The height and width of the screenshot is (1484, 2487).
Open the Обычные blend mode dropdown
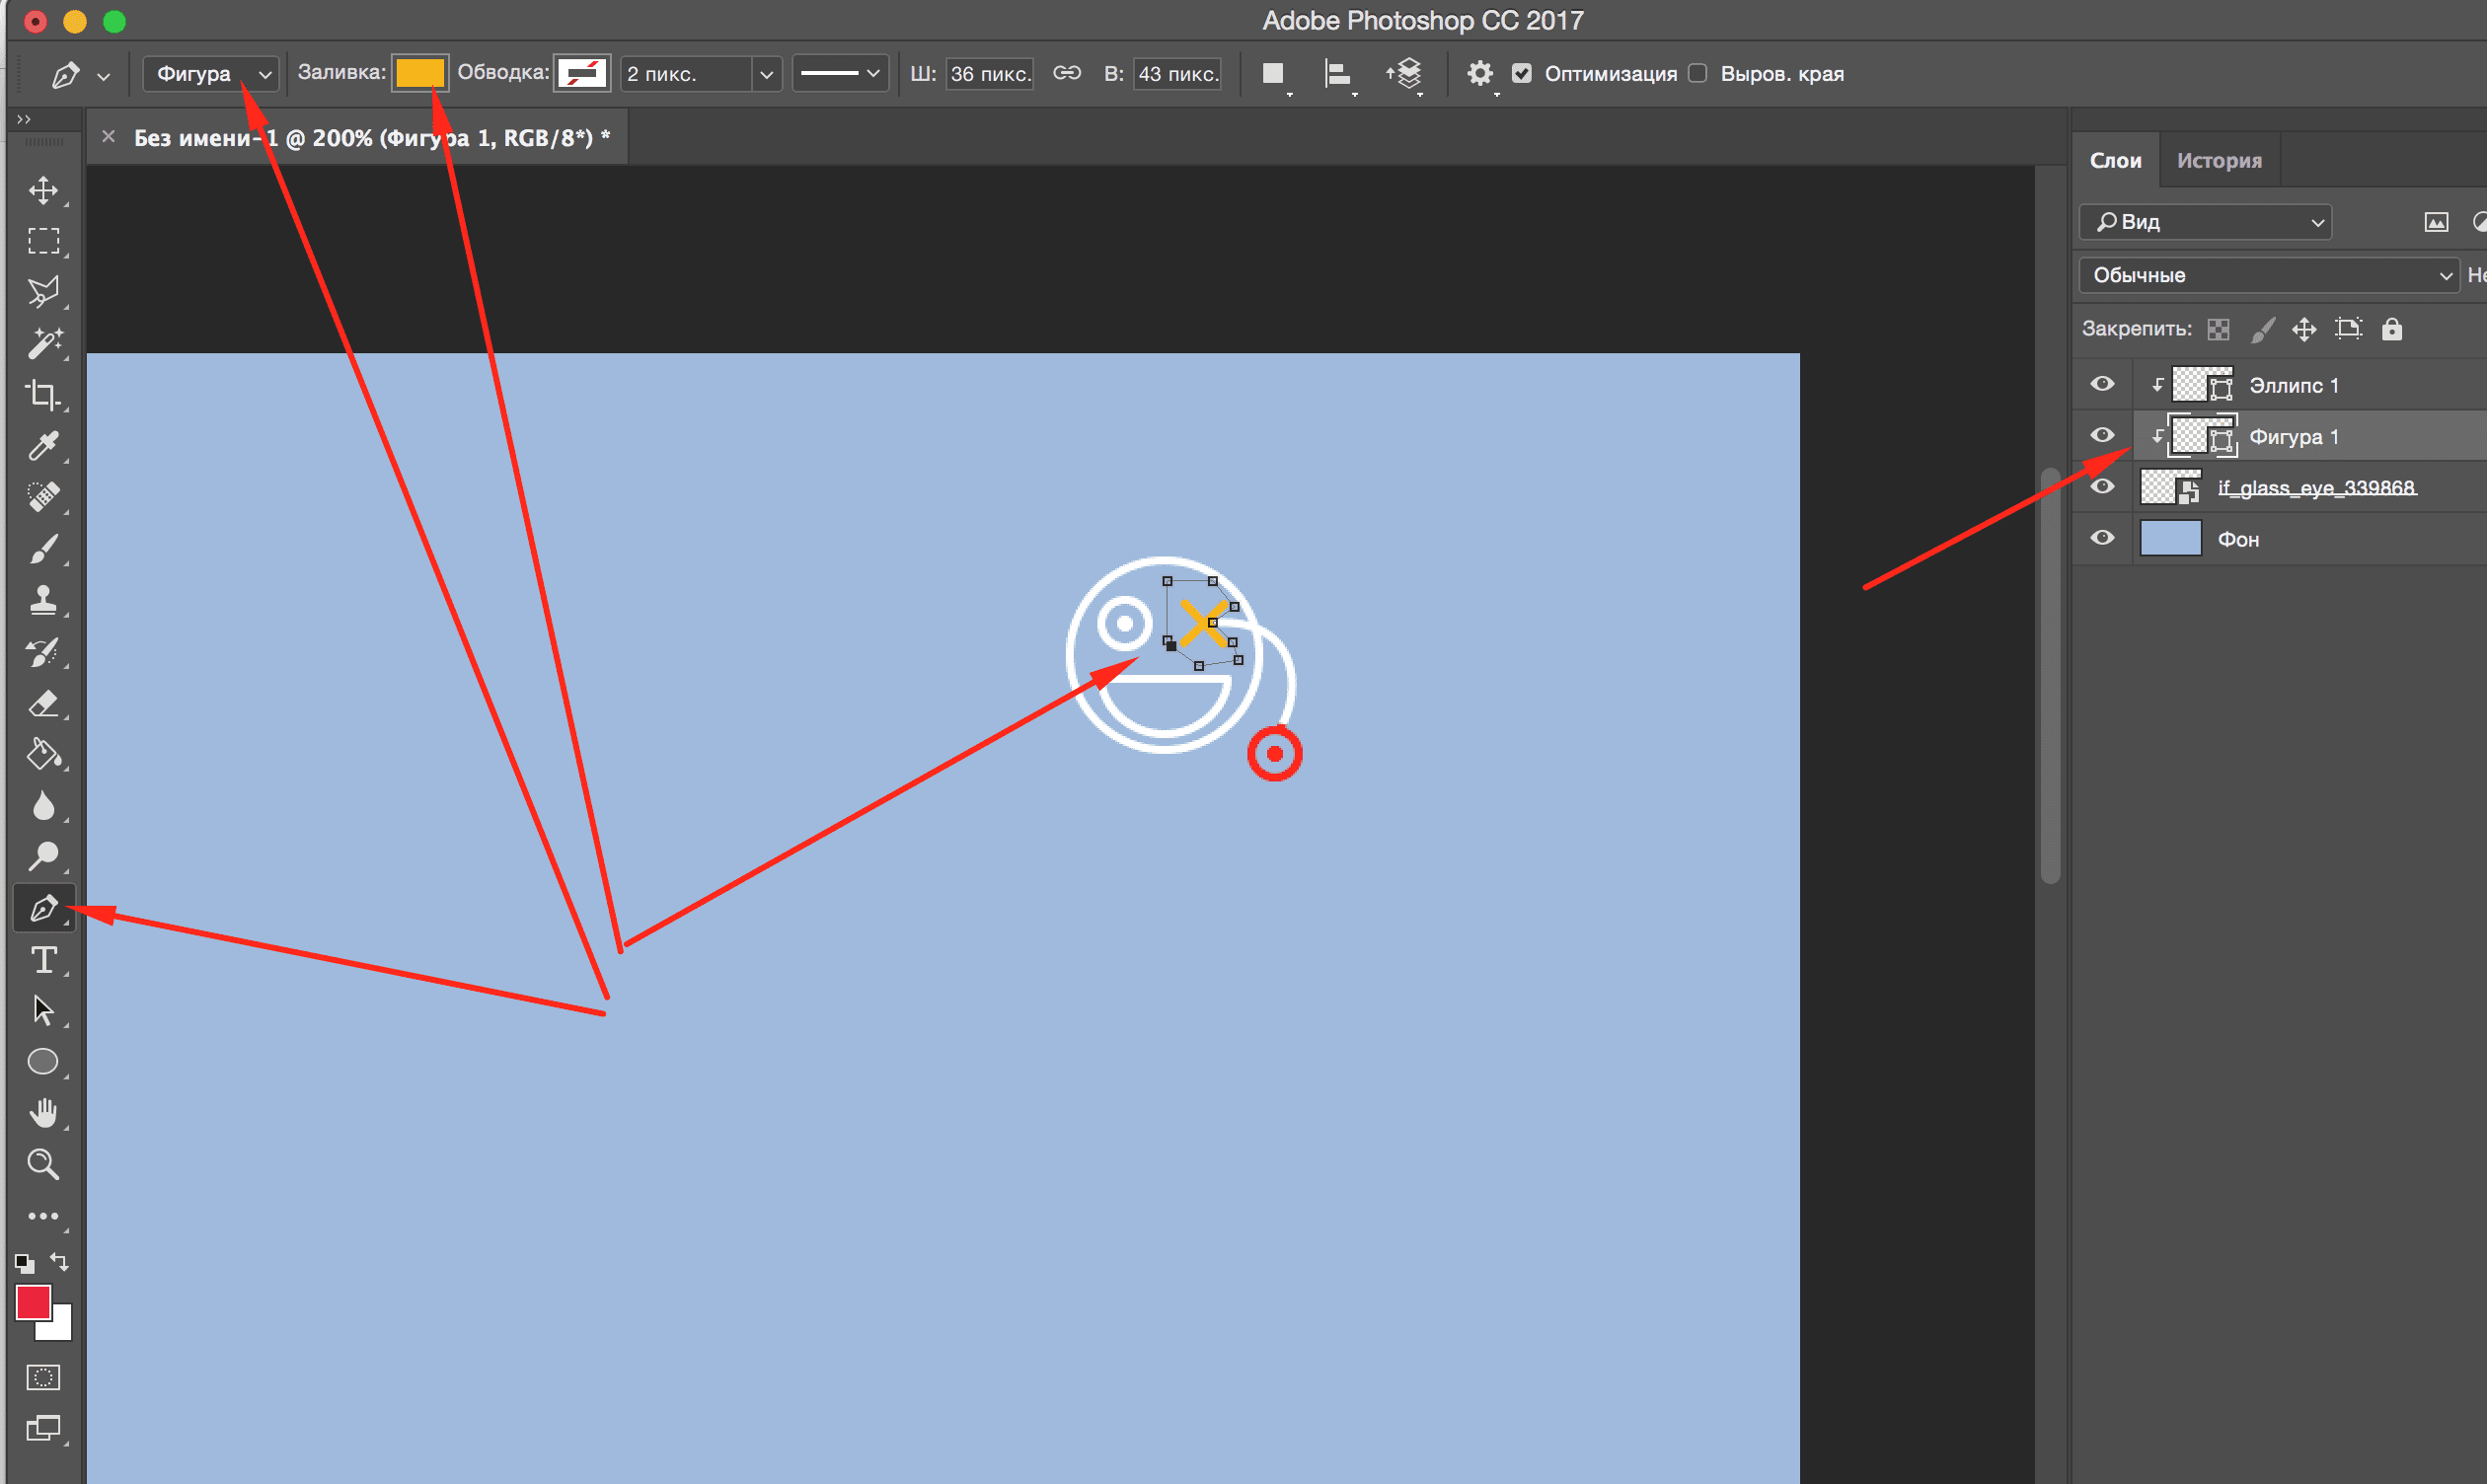click(x=2268, y=275)
